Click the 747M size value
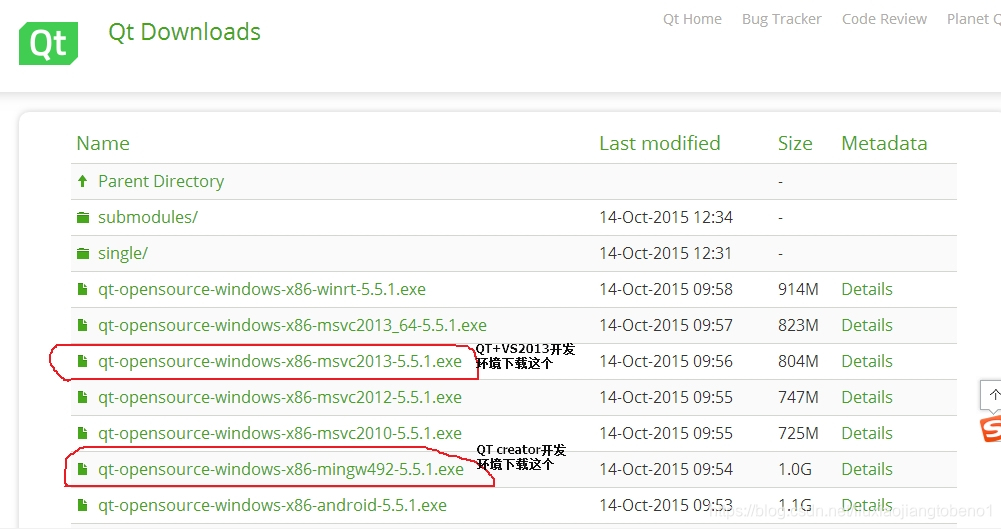 tap(798, 397)
